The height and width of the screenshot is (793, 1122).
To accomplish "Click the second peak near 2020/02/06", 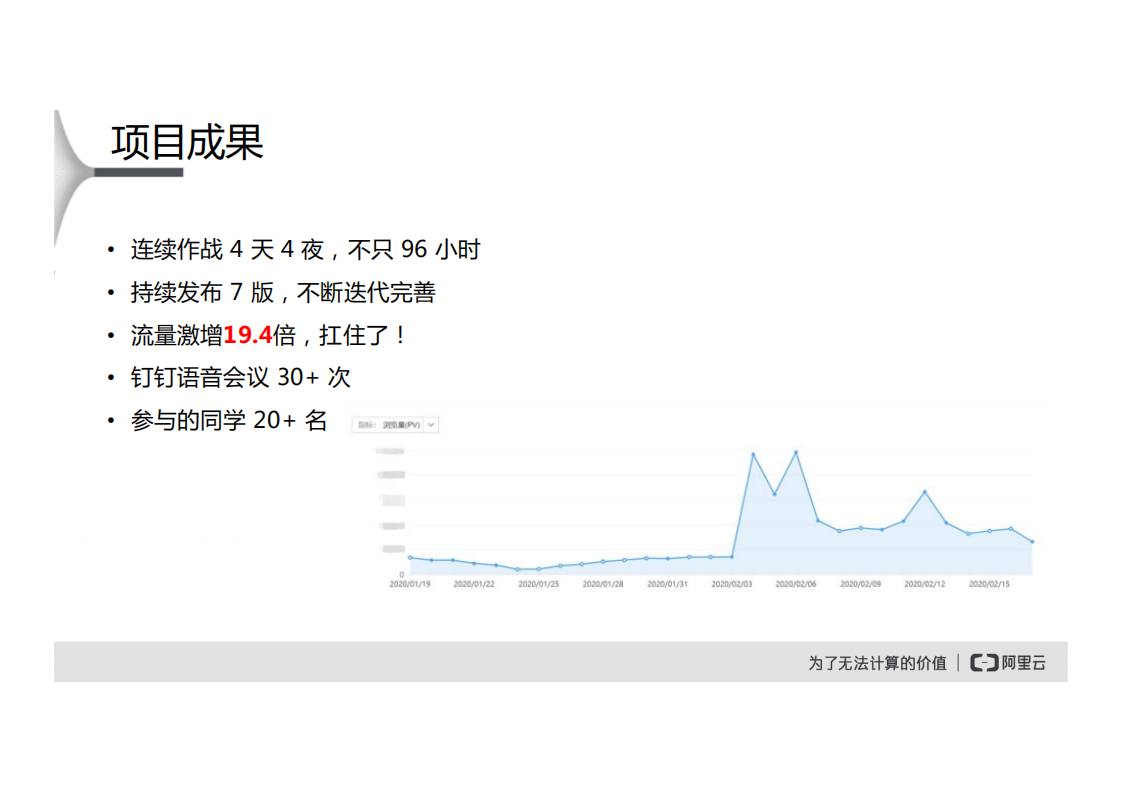I will click(796, 452).
